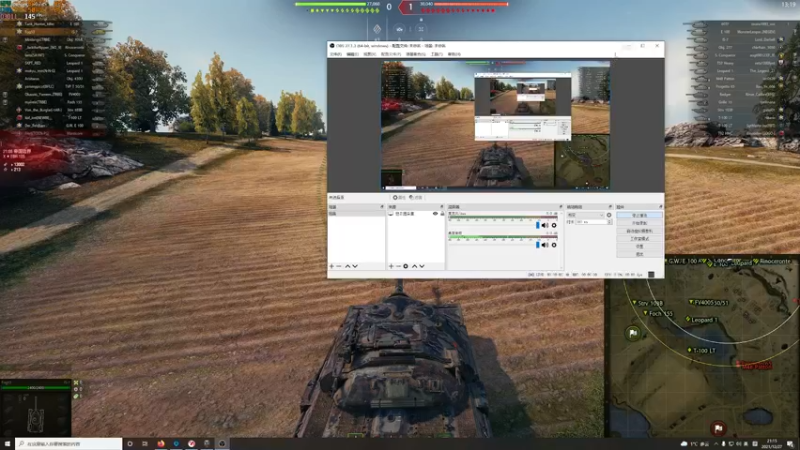800x450 pixels.
Task: Toggle lock icon of display capture source
Action: pos(442,214)
